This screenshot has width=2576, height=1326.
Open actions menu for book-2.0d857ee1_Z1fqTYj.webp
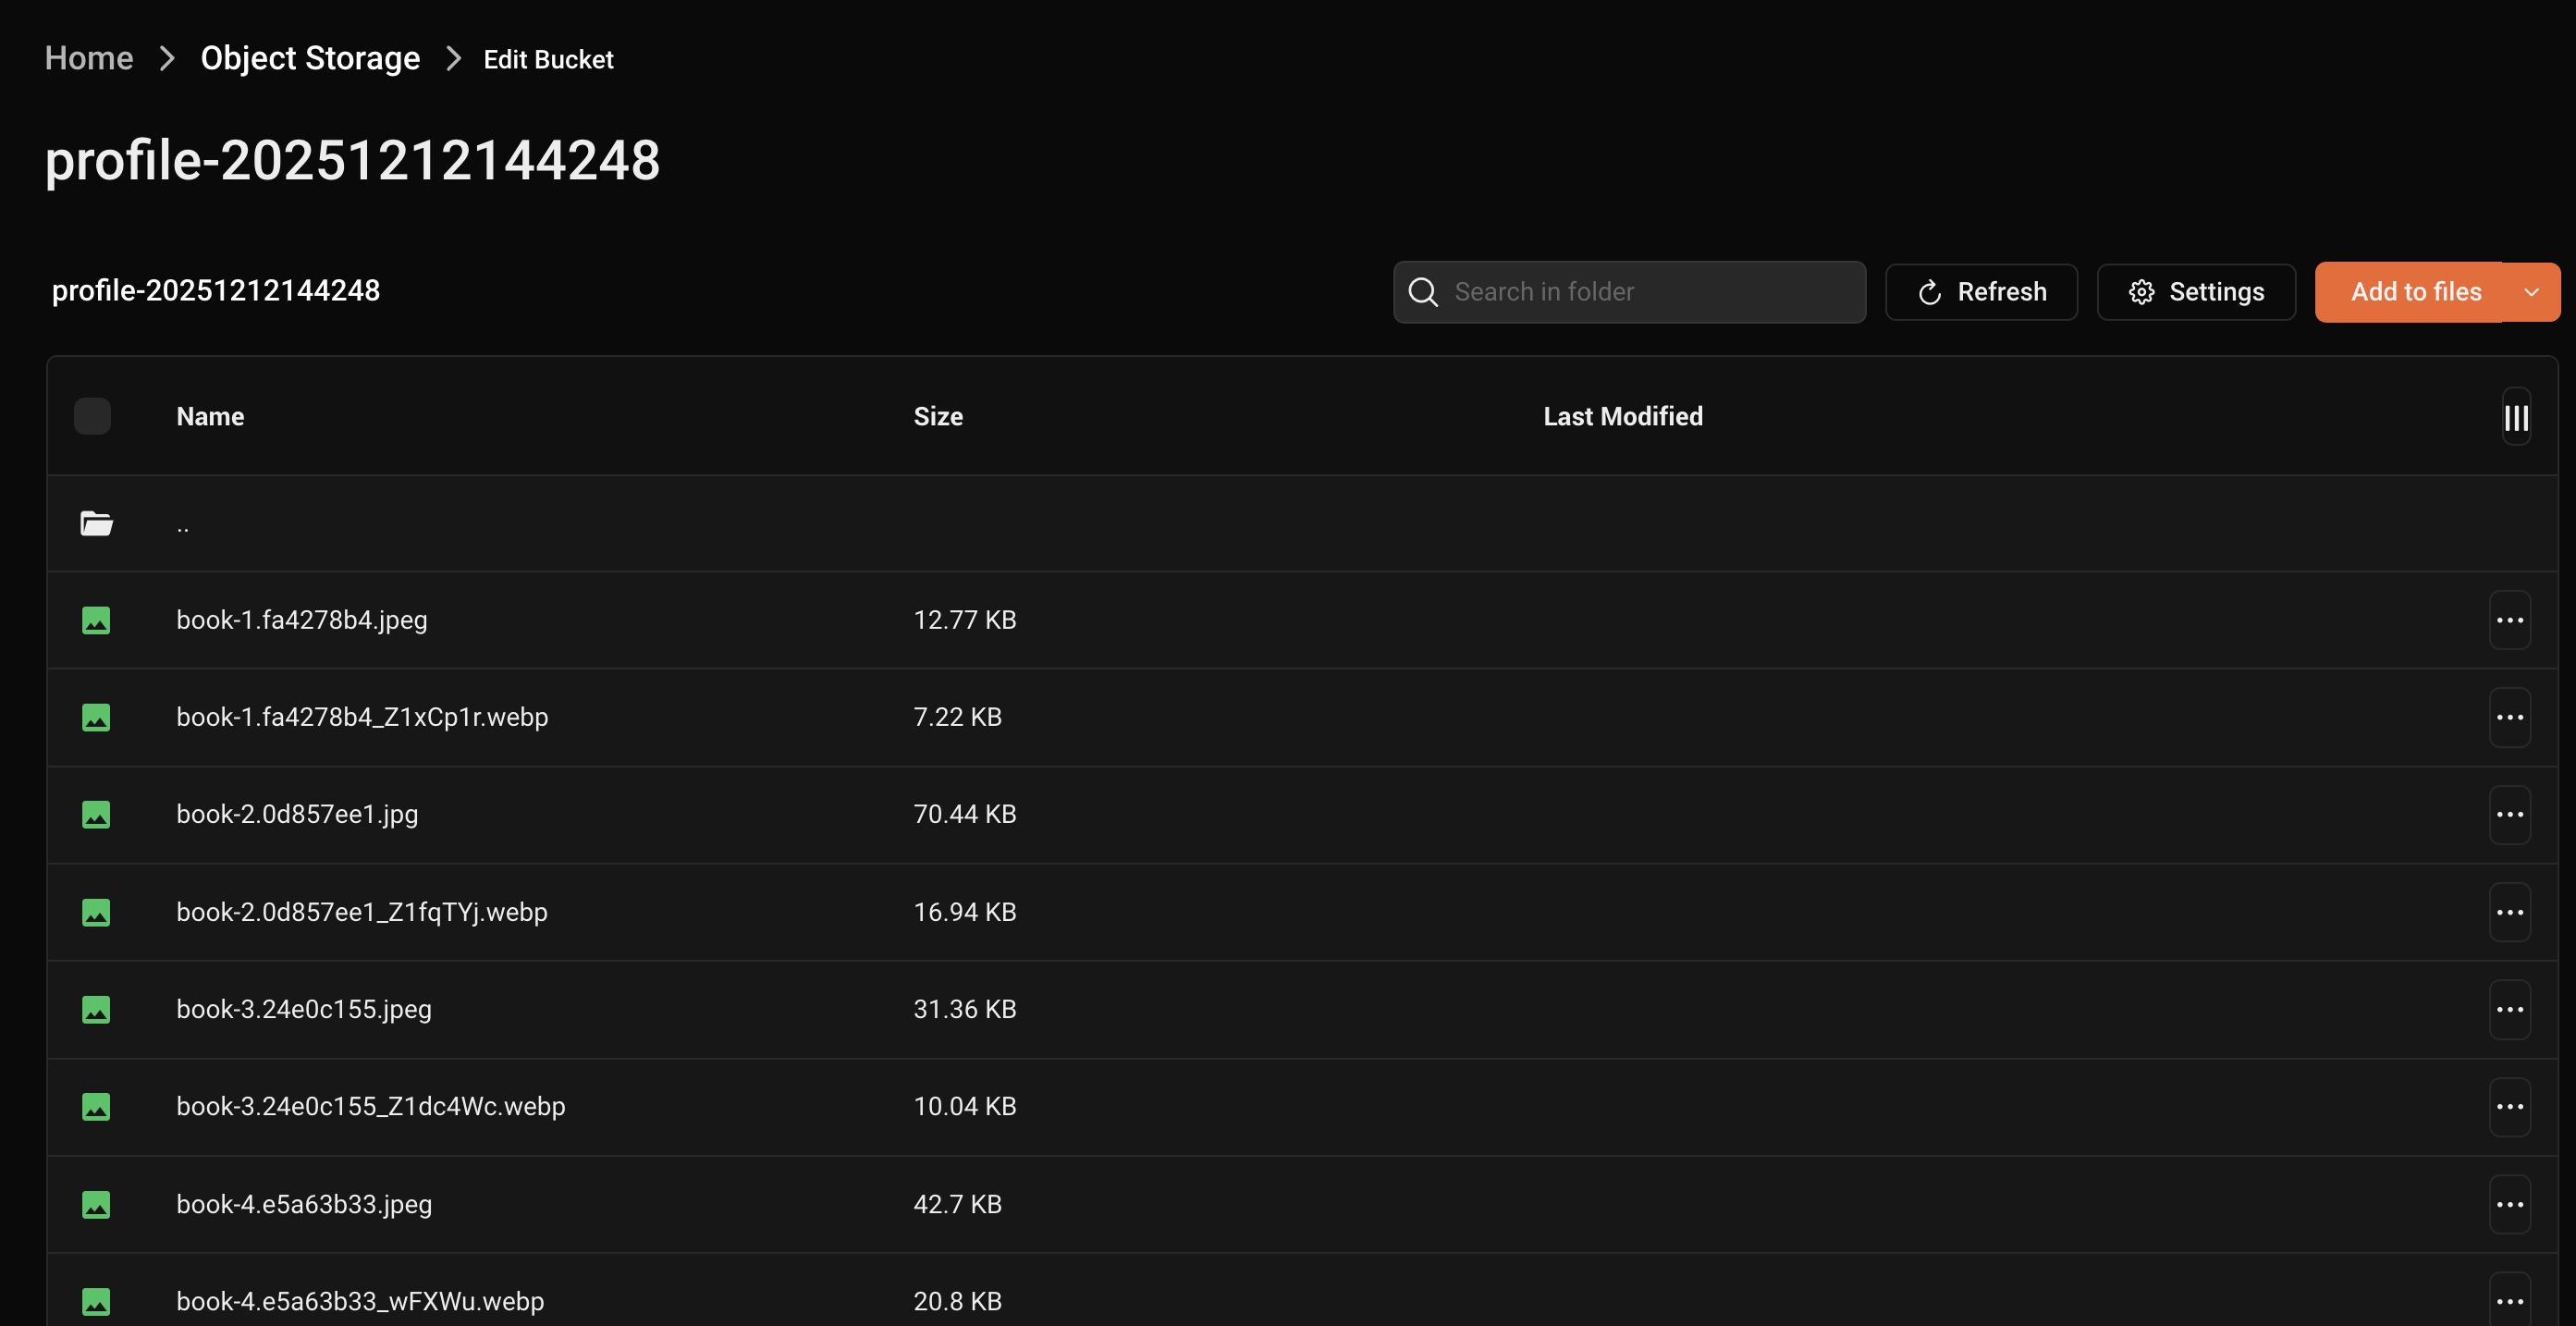(x=2509, y=912)
